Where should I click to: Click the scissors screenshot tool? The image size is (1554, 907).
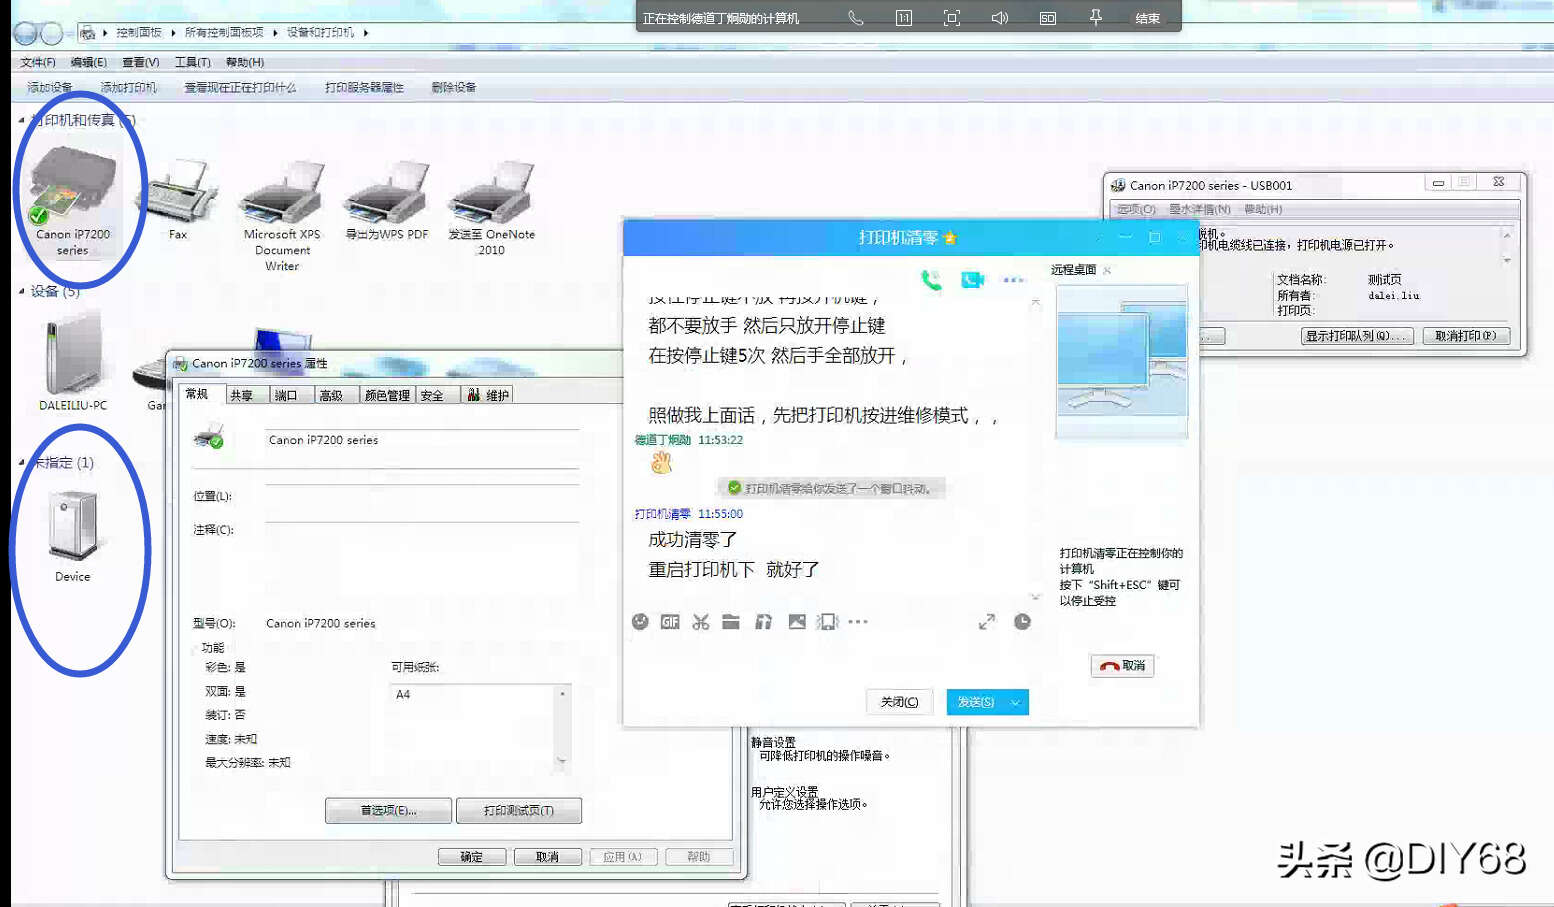coord(701,622)
